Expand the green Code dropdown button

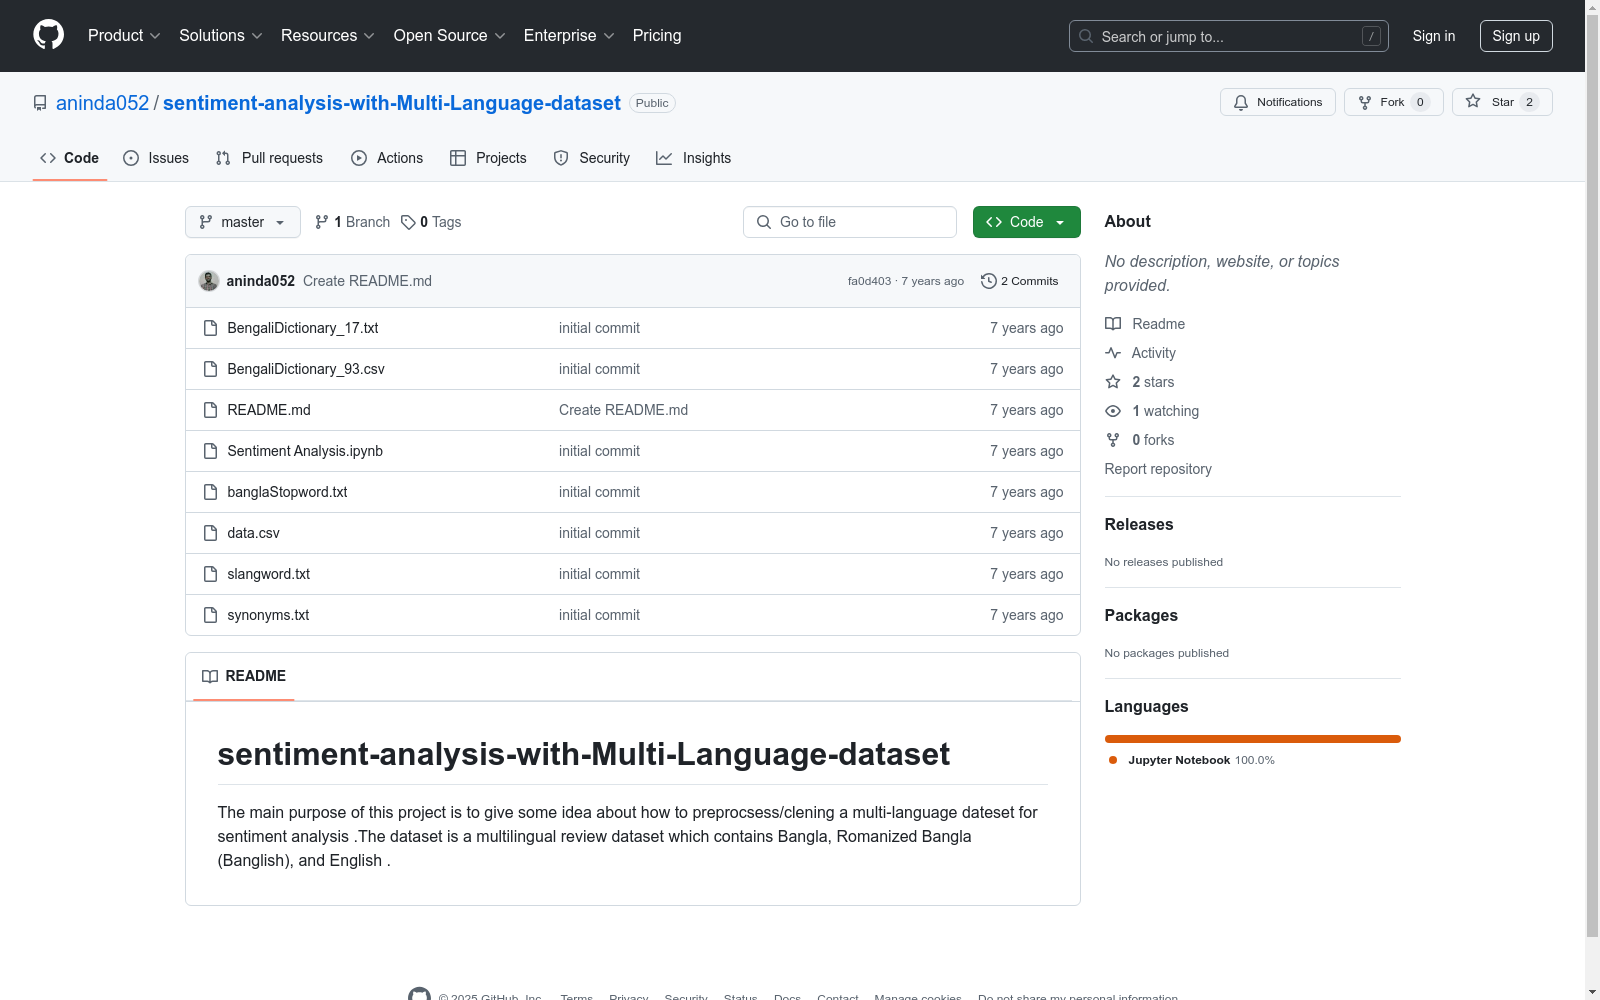(1027, 222)
